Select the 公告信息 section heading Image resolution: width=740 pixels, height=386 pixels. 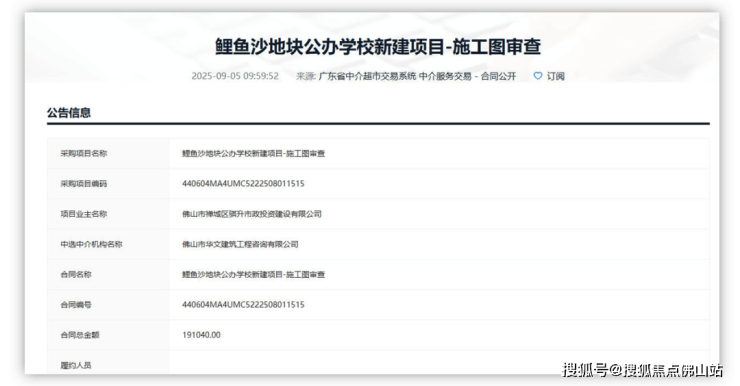click(69, 113)
